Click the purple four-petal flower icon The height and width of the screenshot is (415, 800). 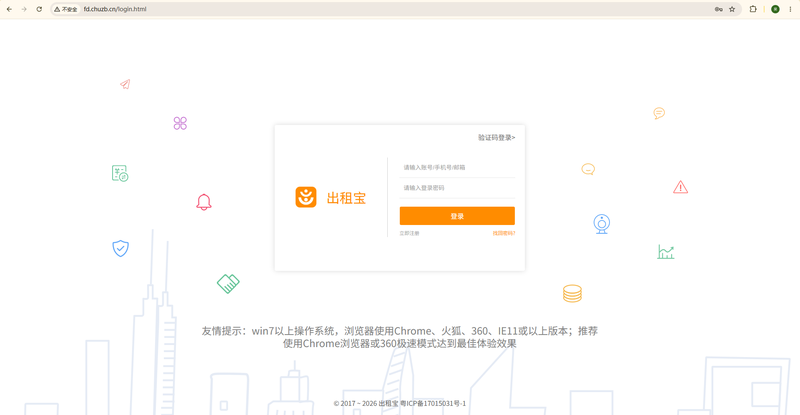180,123
